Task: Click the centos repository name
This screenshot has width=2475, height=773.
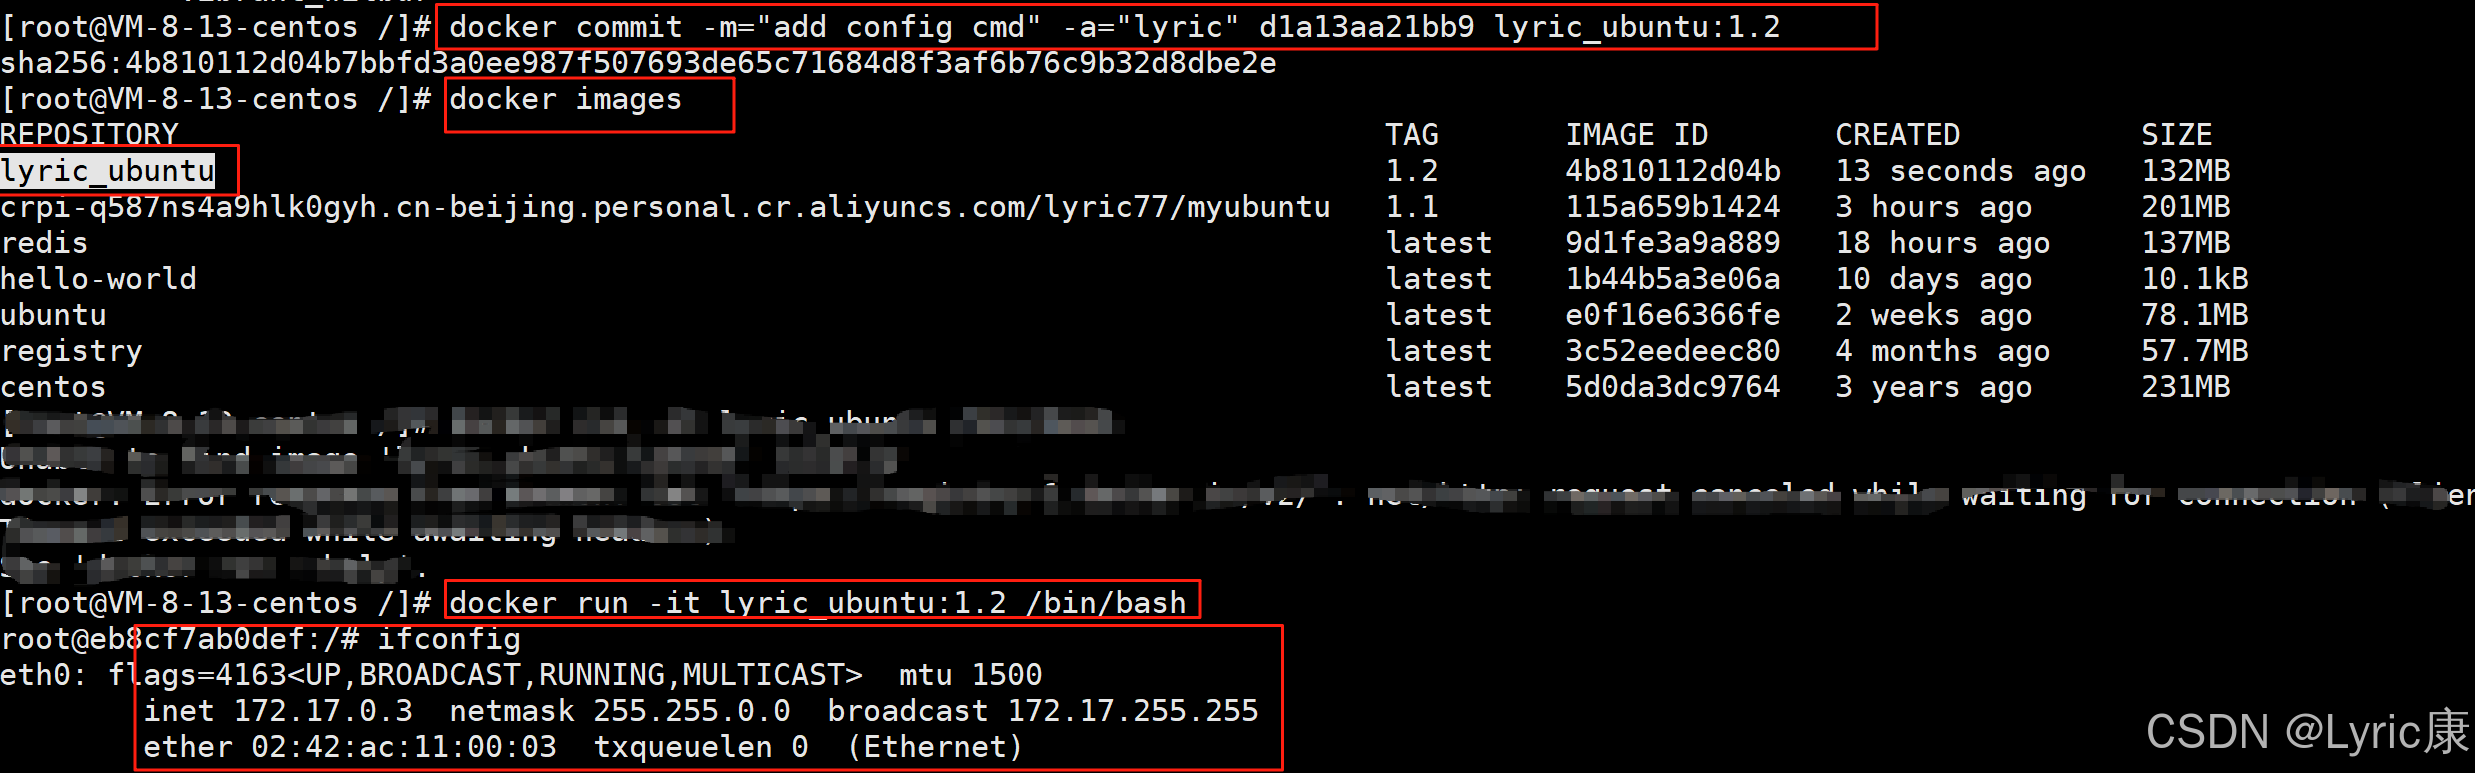Action: pyautogui.click(x=53, y=387)
